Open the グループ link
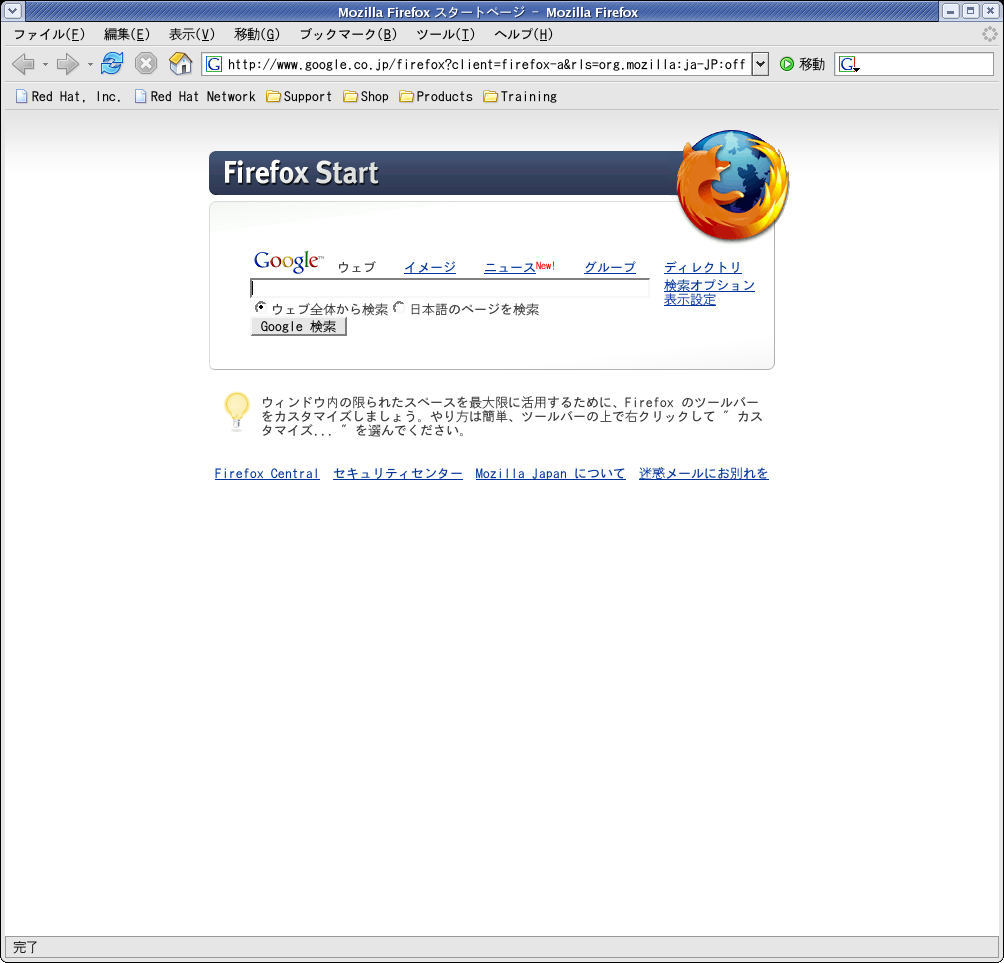 [x=610, y=267]
